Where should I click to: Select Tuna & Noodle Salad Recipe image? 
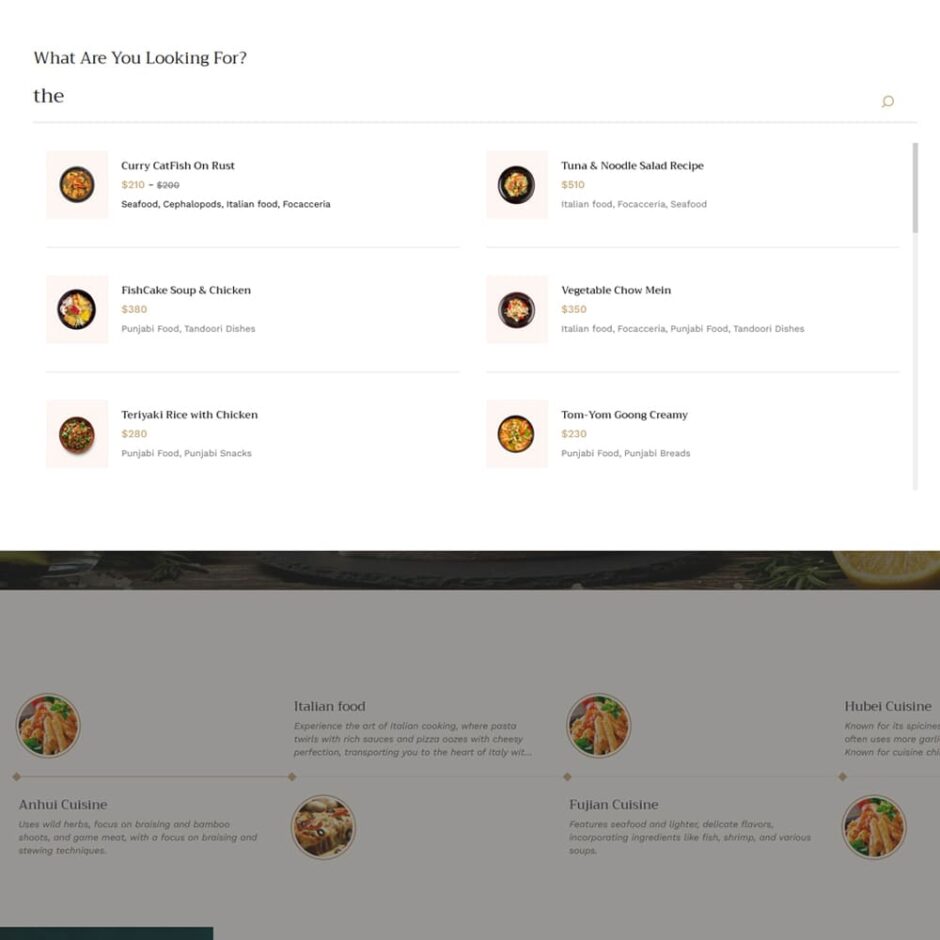[517, 185]
